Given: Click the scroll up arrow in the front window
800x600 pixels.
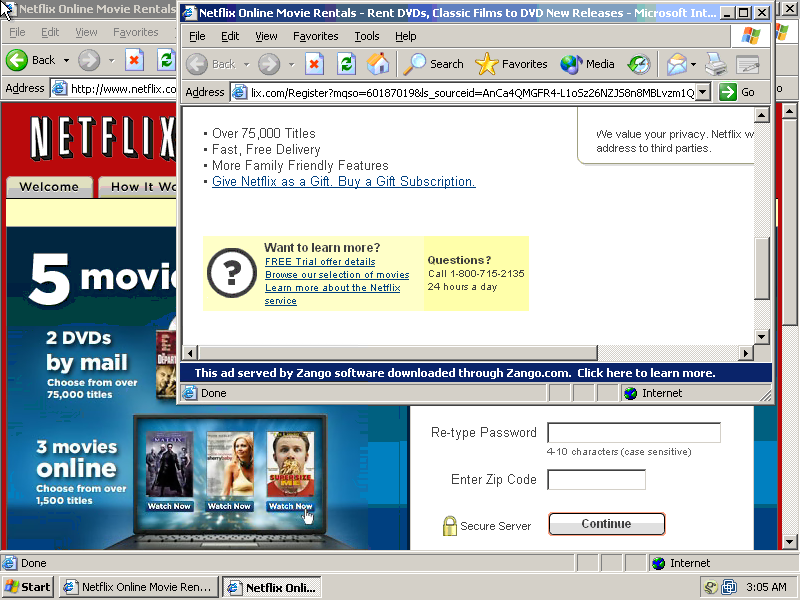Looking at the screenshot, I should tap(761, 115).
